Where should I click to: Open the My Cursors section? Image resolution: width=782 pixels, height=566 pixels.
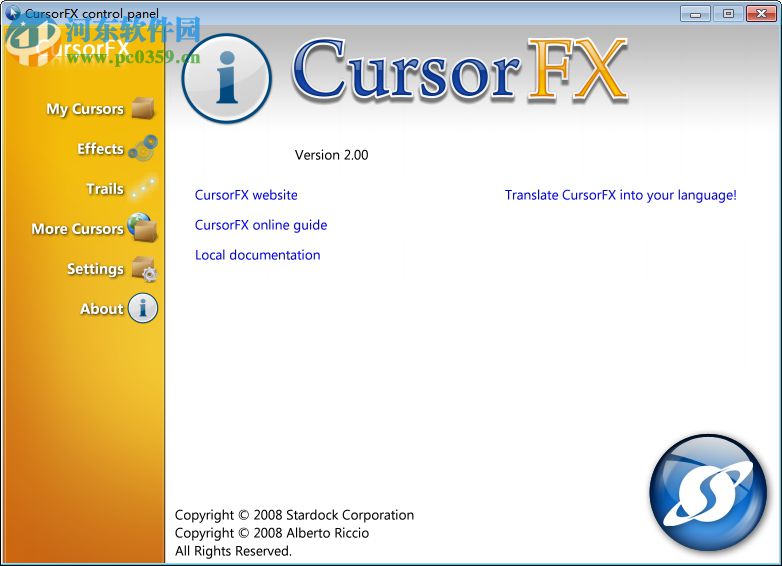[x=85, y=109]
